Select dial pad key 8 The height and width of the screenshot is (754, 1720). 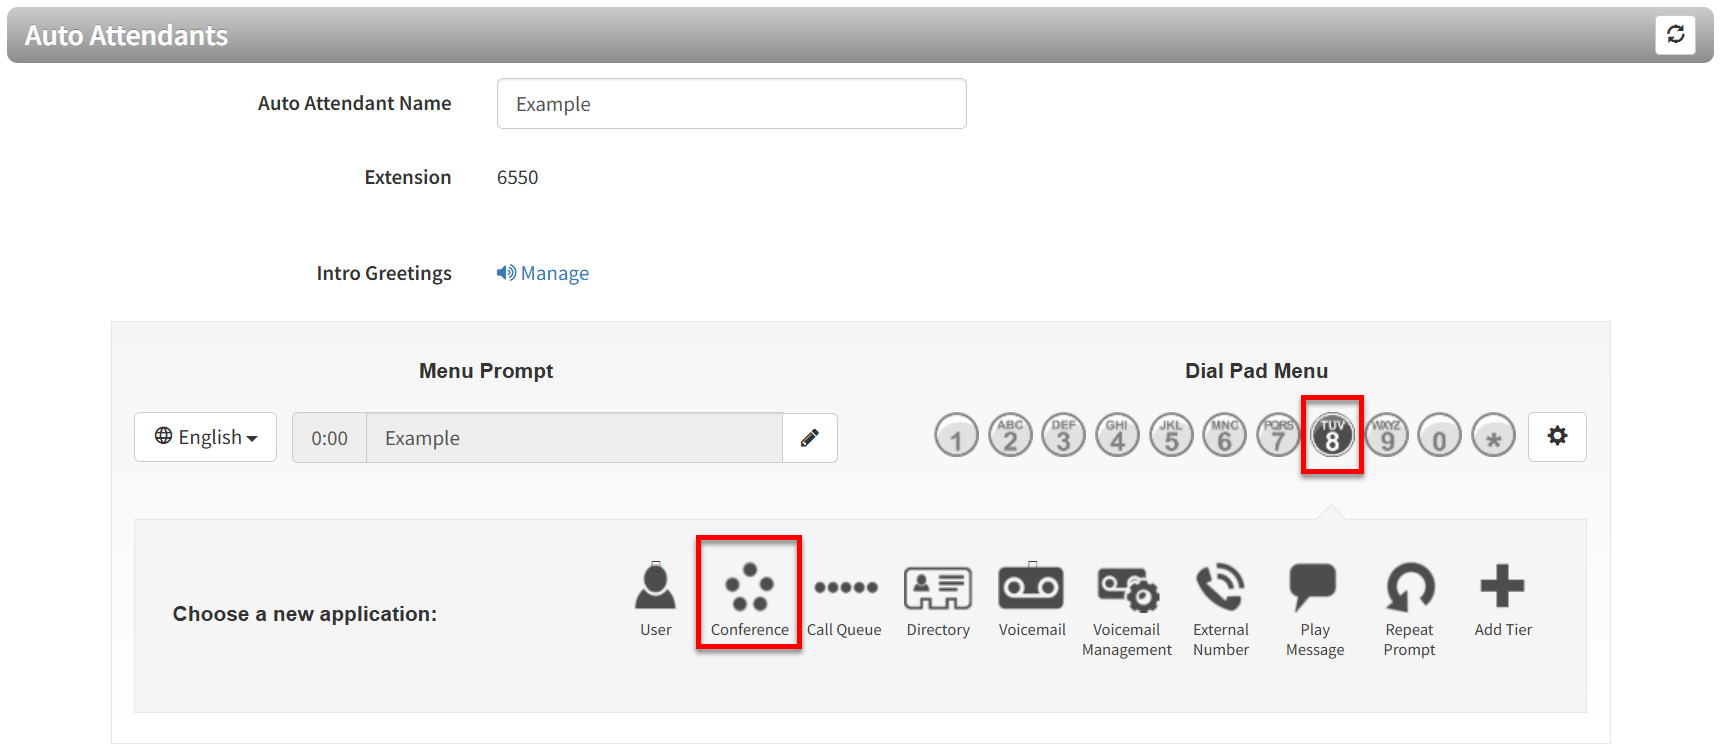pyautogui.click(x=1332, y=436)
